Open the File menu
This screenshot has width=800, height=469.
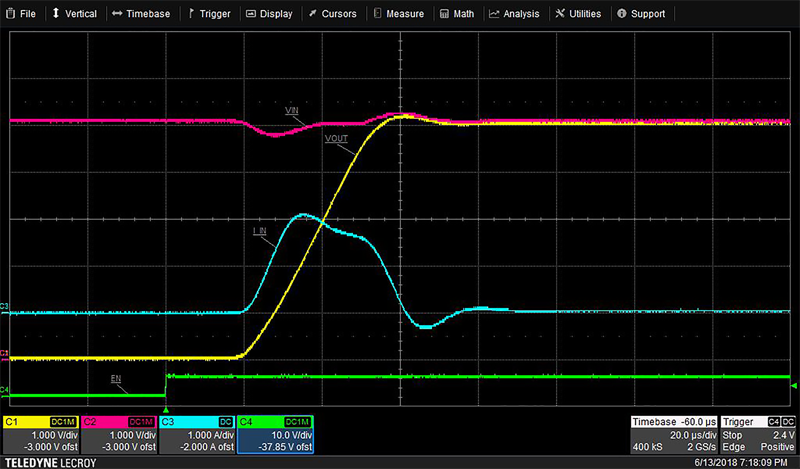[21, 14]
